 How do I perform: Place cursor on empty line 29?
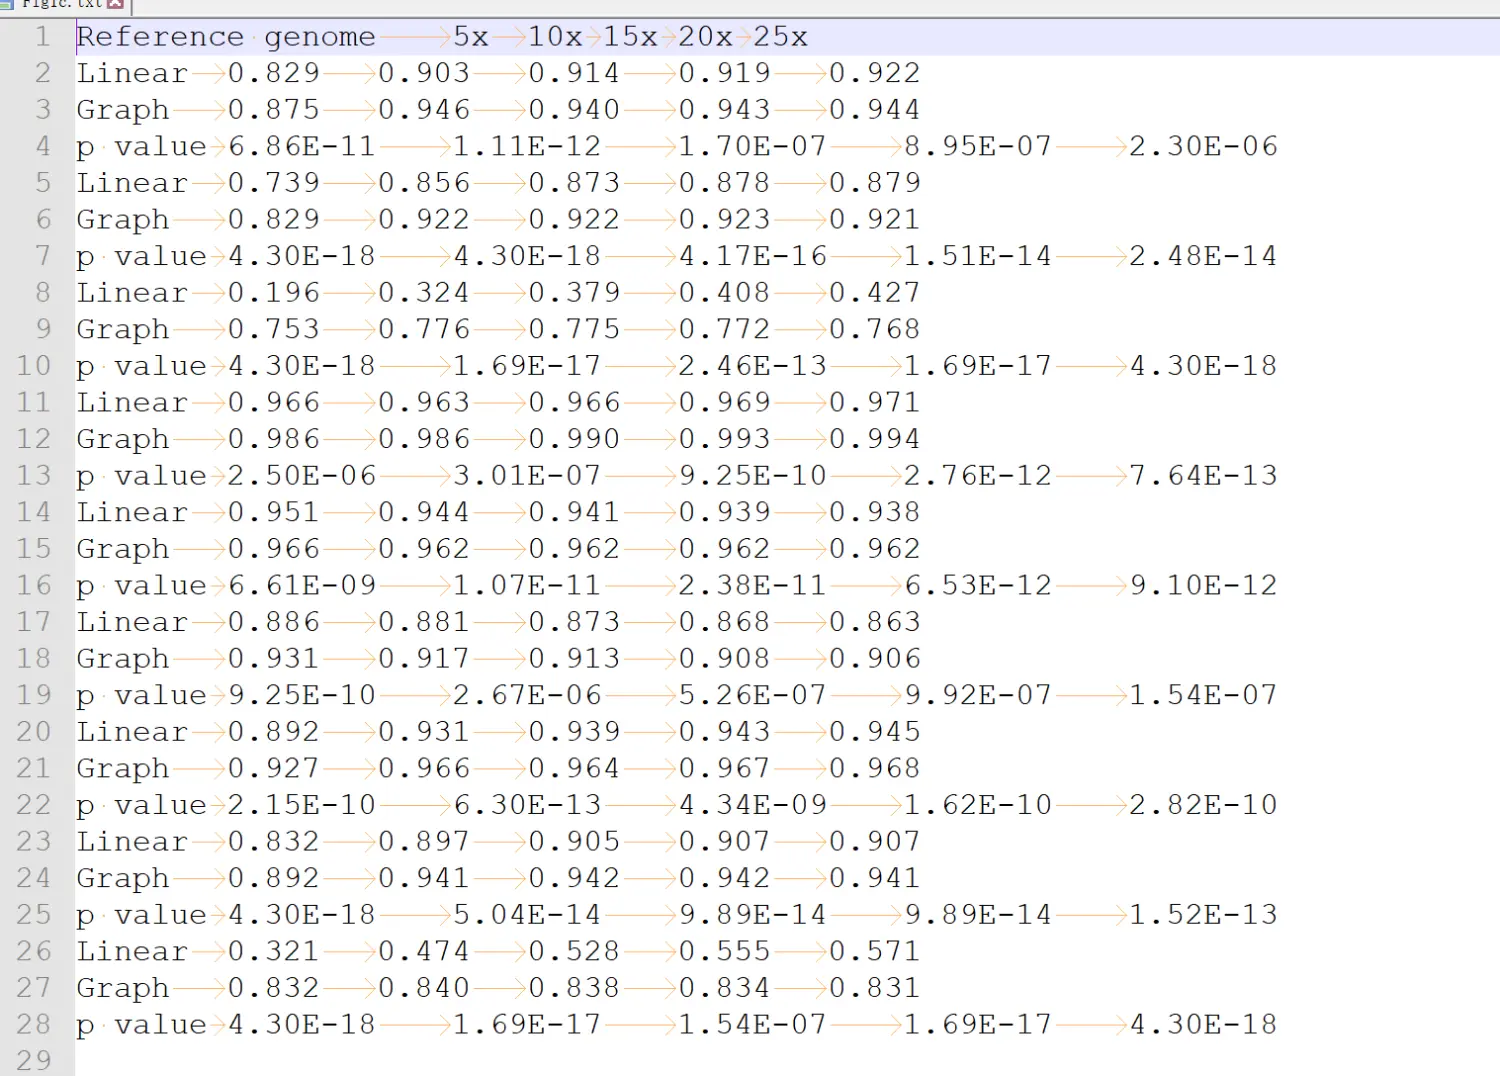point(300,1060)
